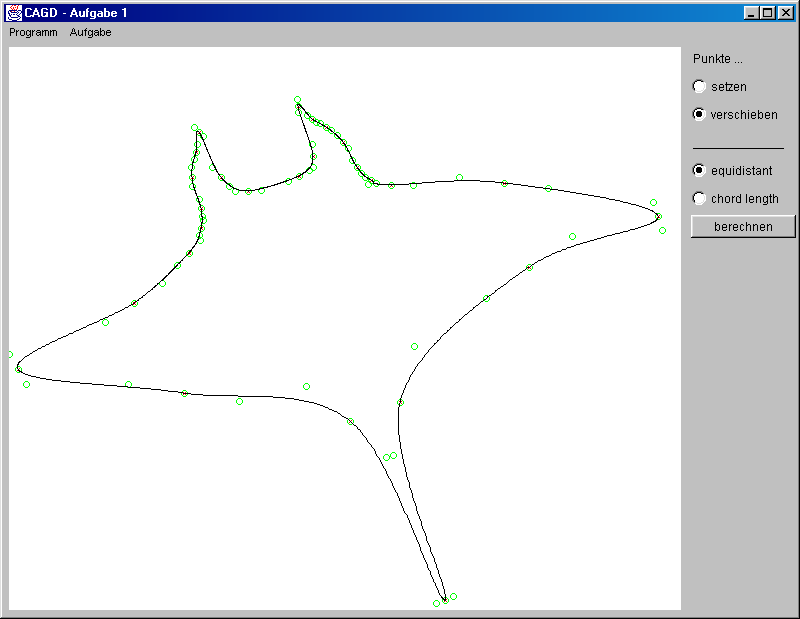Select the interior control point near right tip
Screen dimensions: 800x619
(x=572, y=237)
